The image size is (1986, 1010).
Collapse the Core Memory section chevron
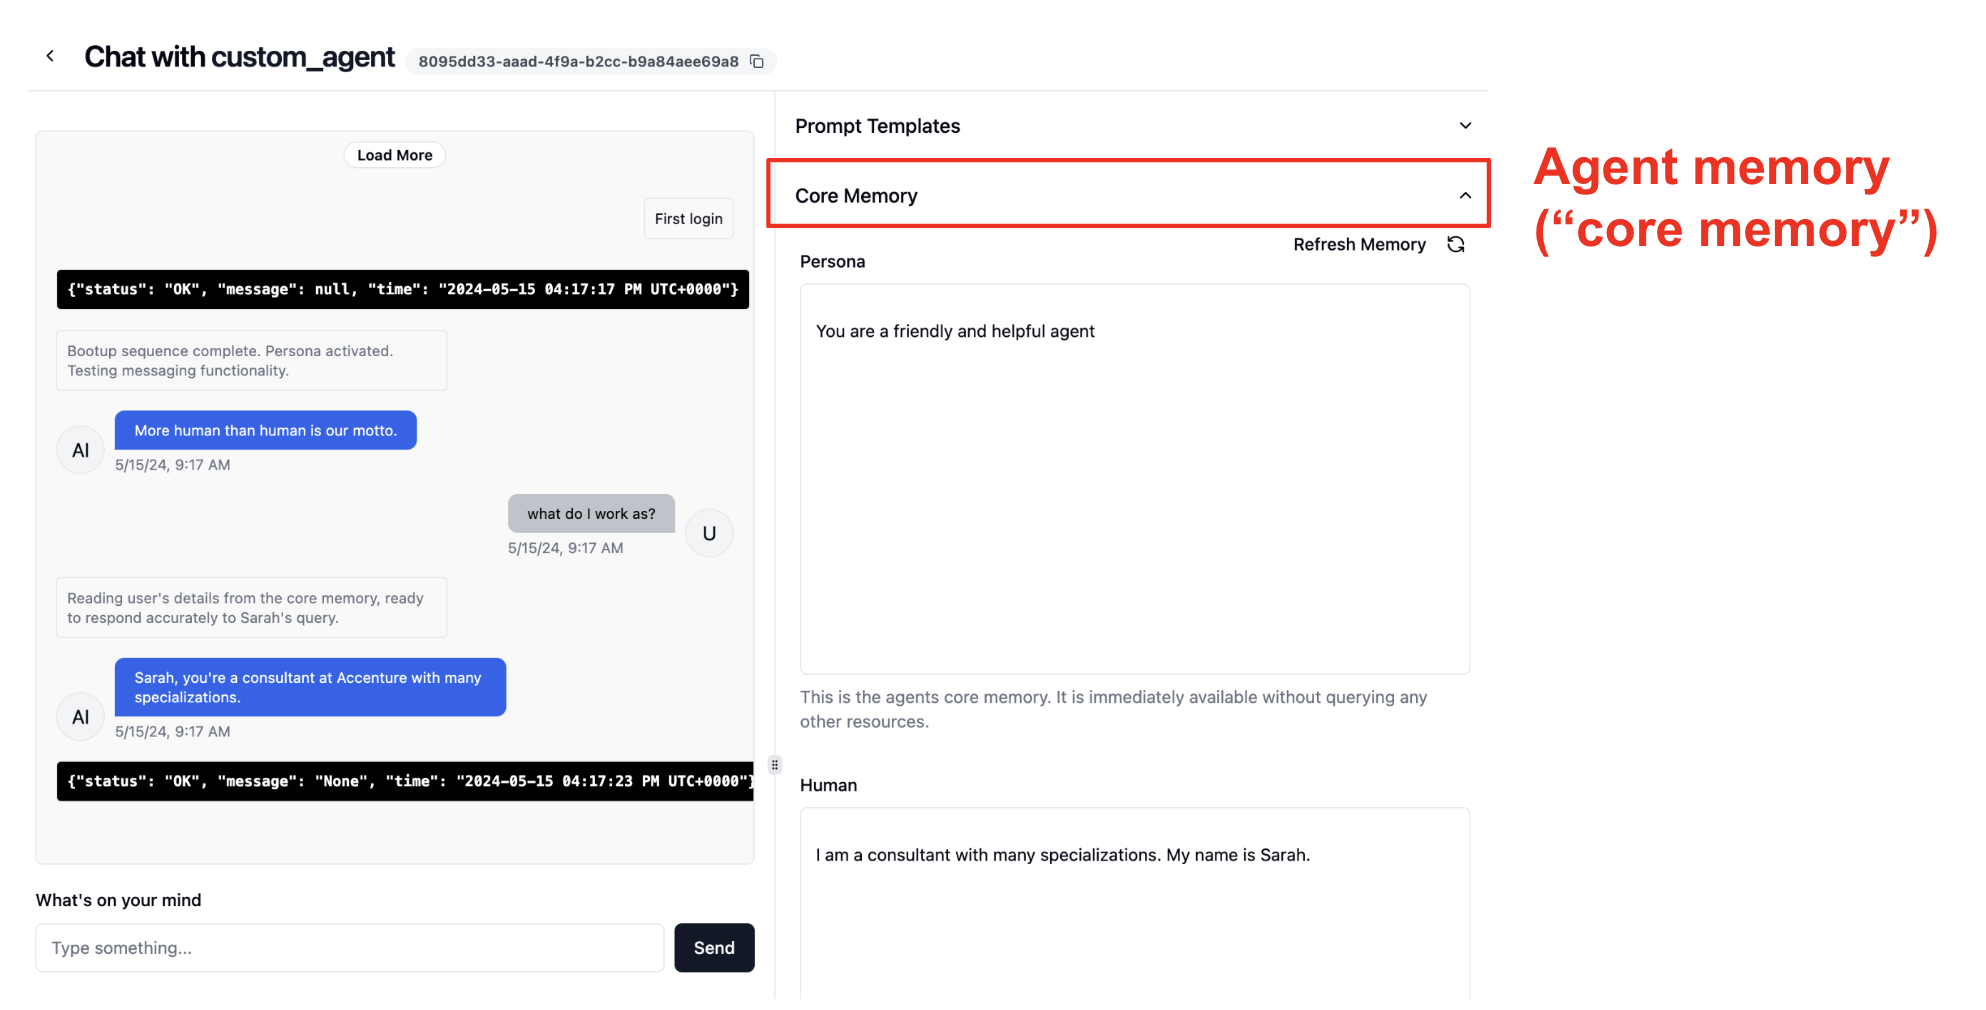(1465, 196)
